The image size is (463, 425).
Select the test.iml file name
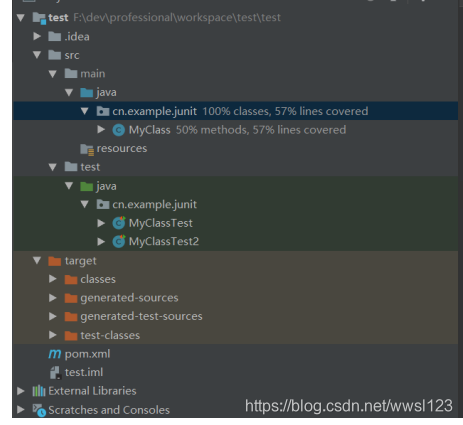coord(84,372)
